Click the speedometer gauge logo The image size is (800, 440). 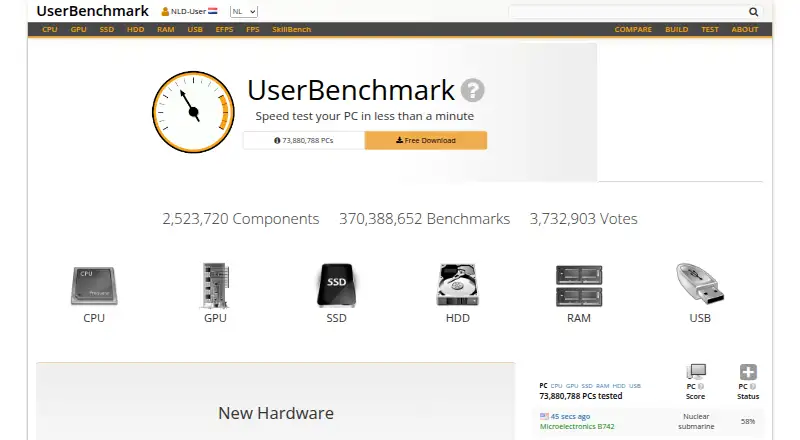click(x=193, y=112)
